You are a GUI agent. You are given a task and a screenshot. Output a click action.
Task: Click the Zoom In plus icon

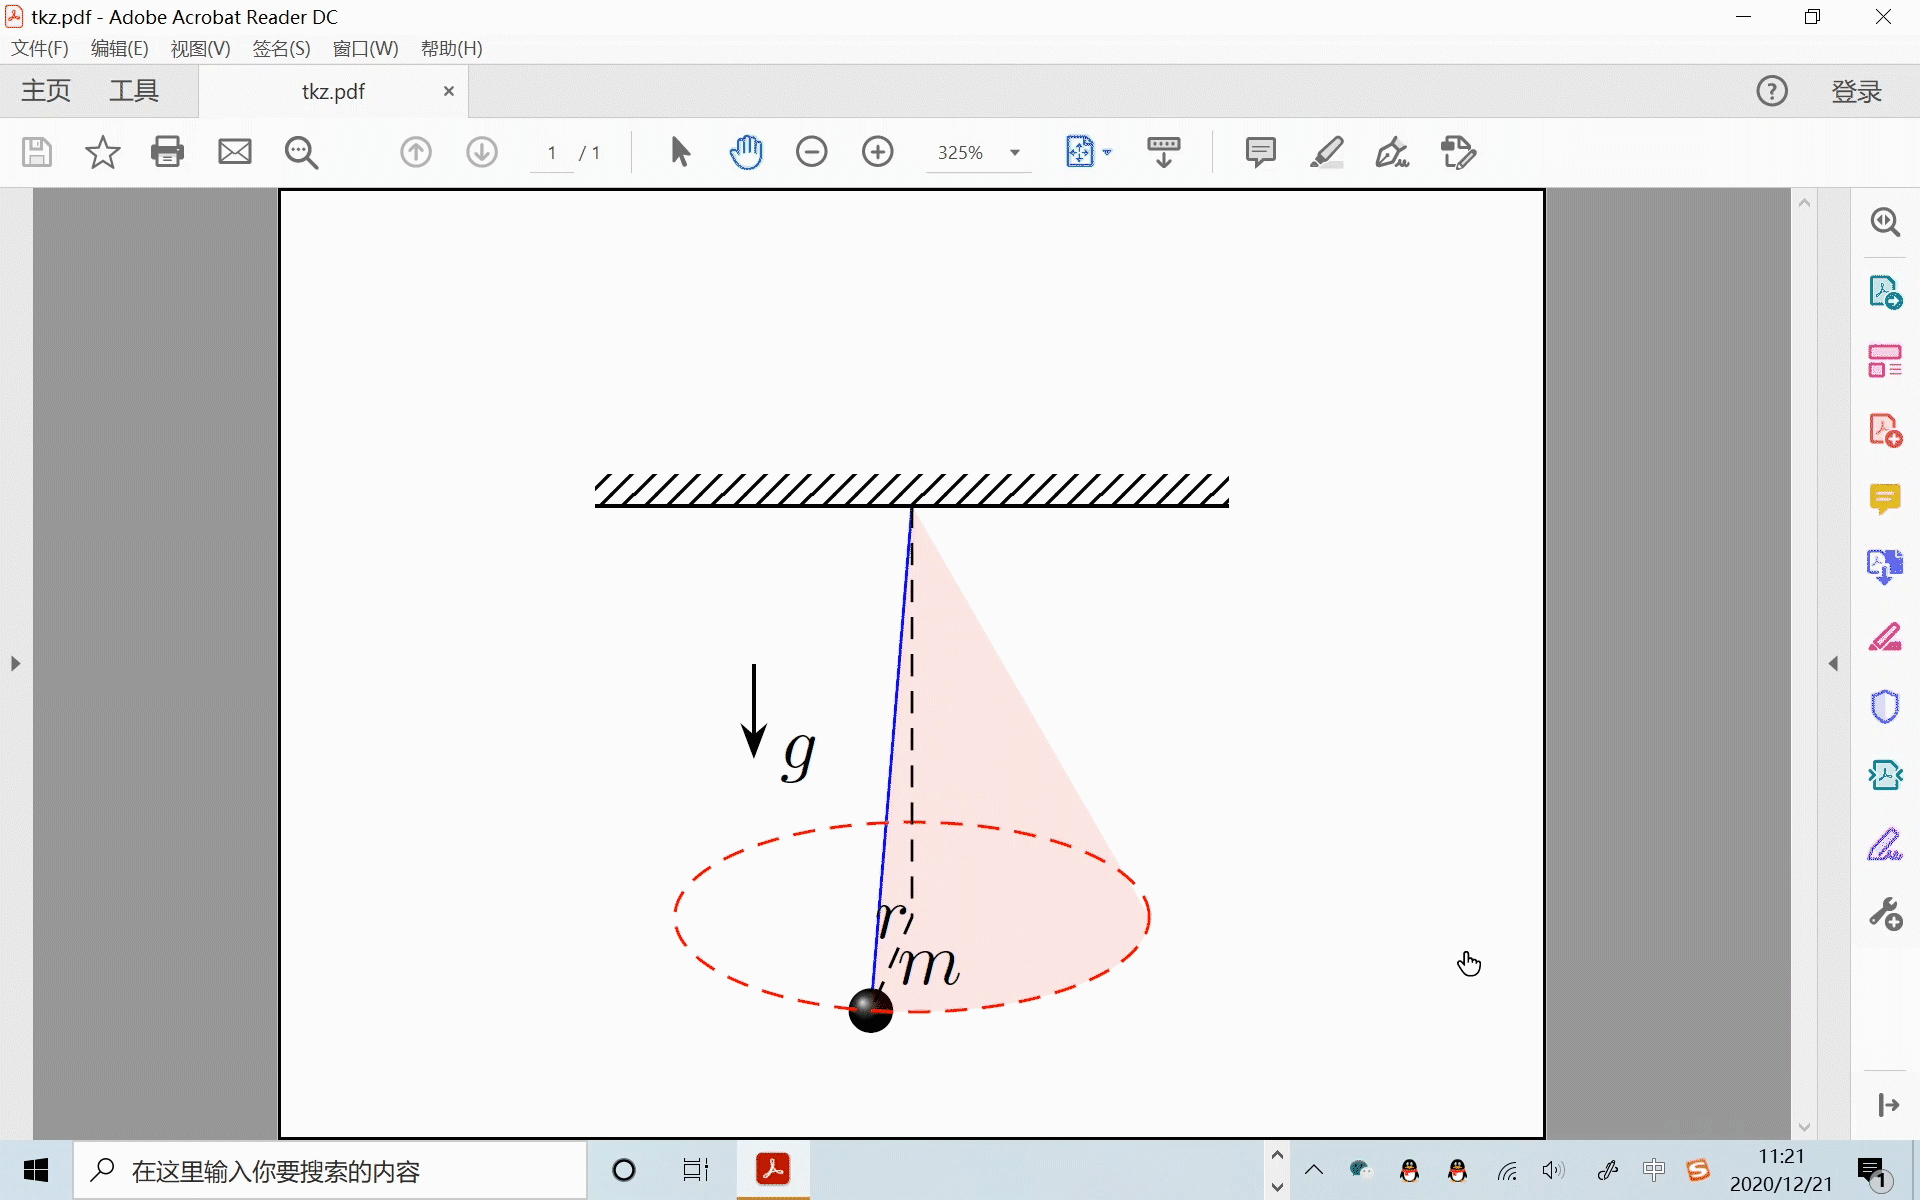877,152
